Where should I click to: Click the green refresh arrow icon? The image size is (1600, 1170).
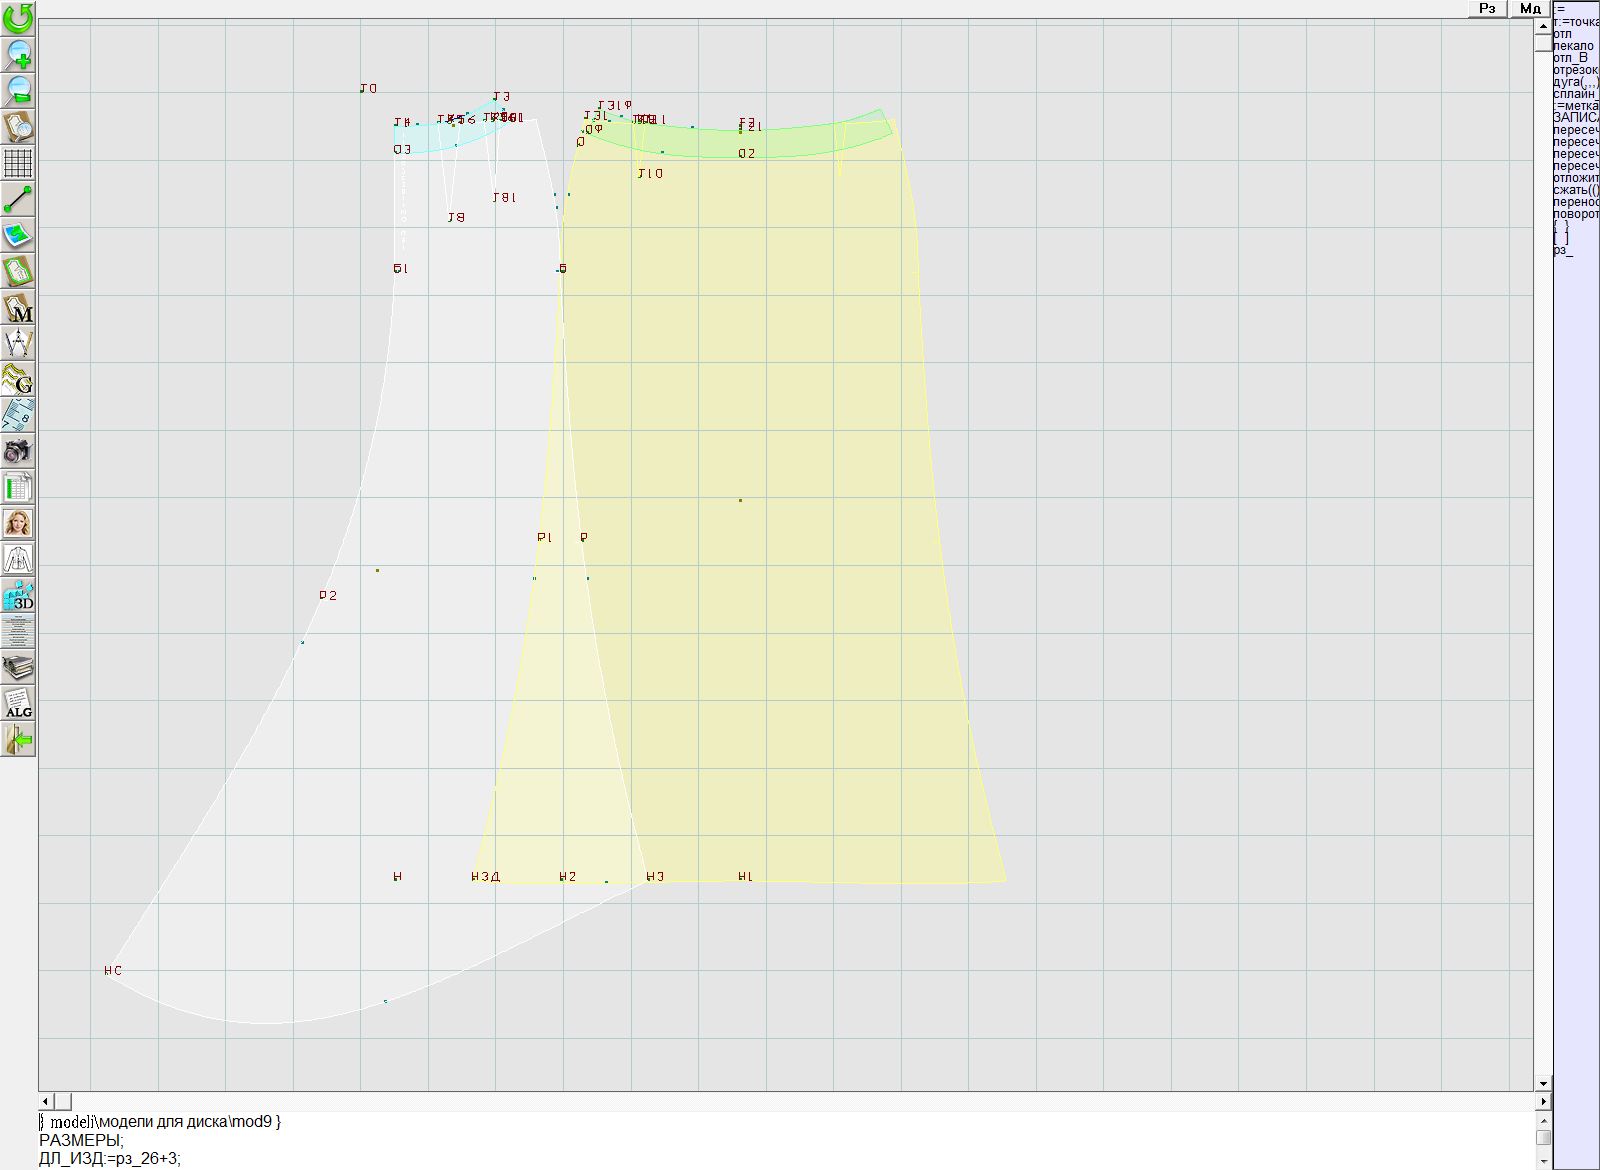tap(18, 17)
